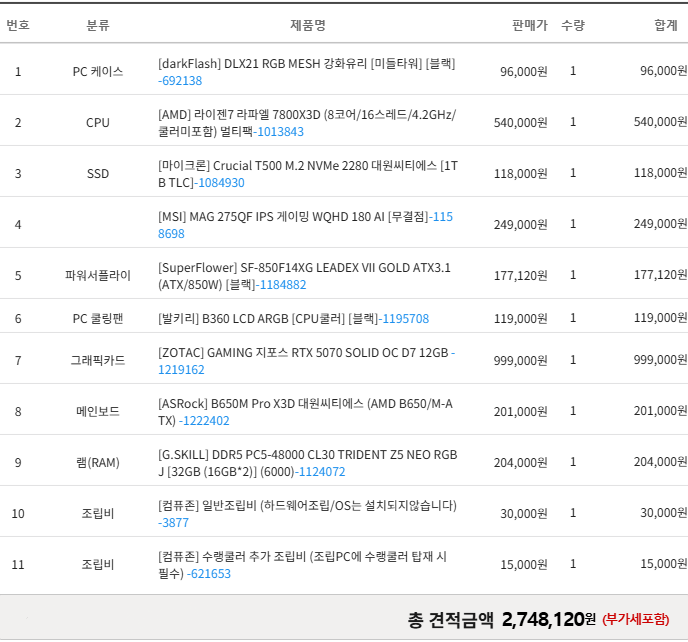This screenshot has height=642, width=688.
Task: Click the 제품명 column header
Action: point(308,25)
